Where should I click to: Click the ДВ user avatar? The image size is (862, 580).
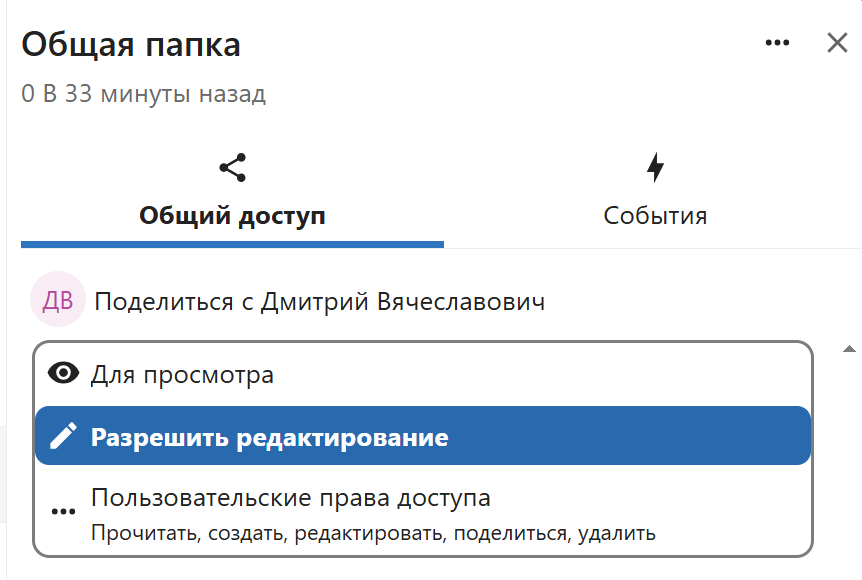coord(58,301)
